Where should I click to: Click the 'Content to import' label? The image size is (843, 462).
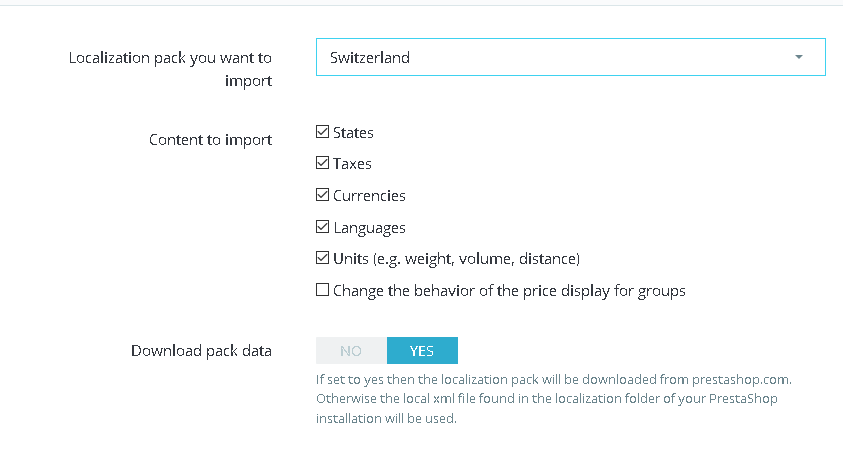coord(210,140)
